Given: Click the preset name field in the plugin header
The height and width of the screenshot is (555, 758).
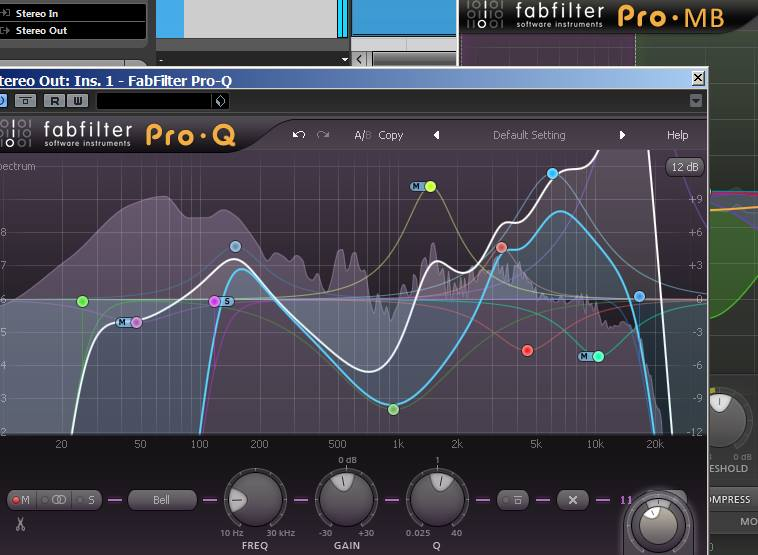Looking at the screenshot, I should pos(154,101).
